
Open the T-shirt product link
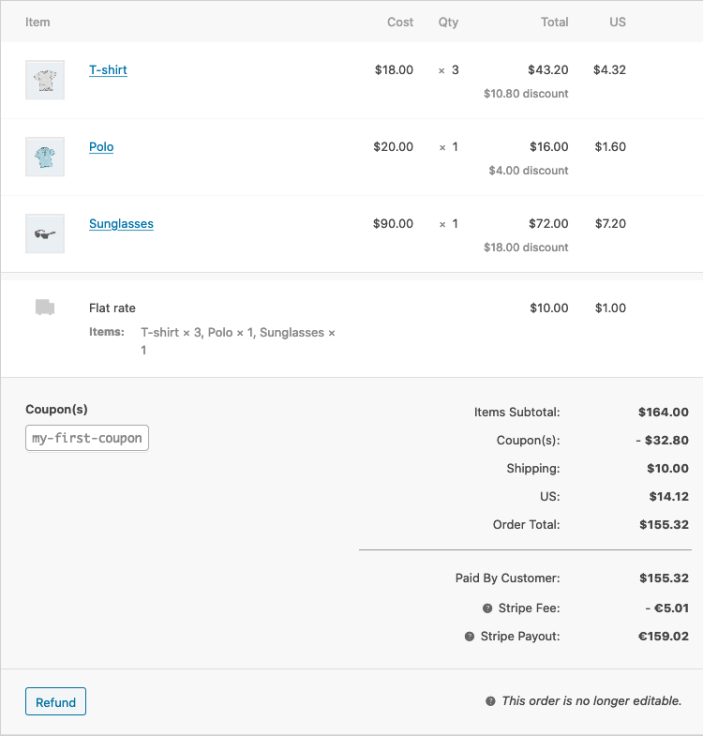coord(108,70)
